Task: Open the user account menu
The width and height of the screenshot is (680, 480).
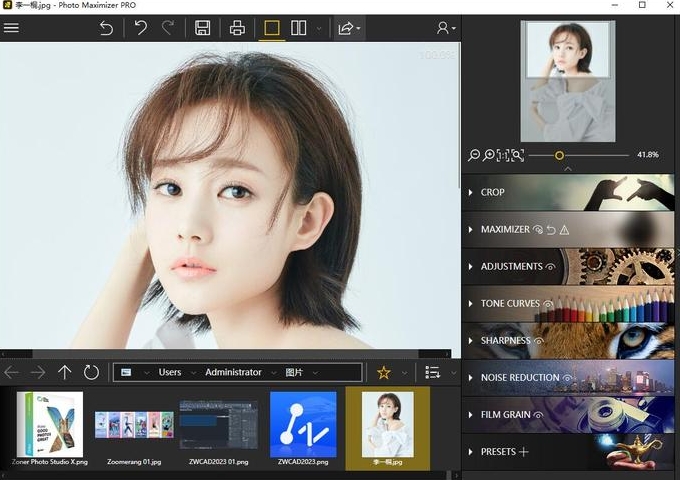Action: 446,28
